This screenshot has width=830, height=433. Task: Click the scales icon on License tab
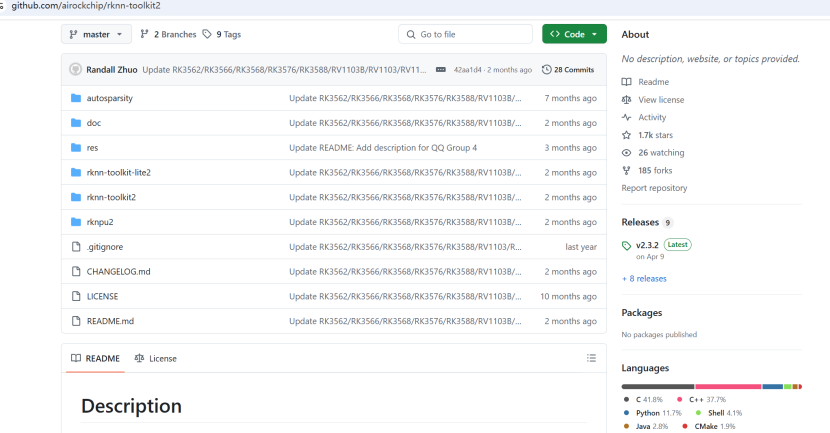139,358
